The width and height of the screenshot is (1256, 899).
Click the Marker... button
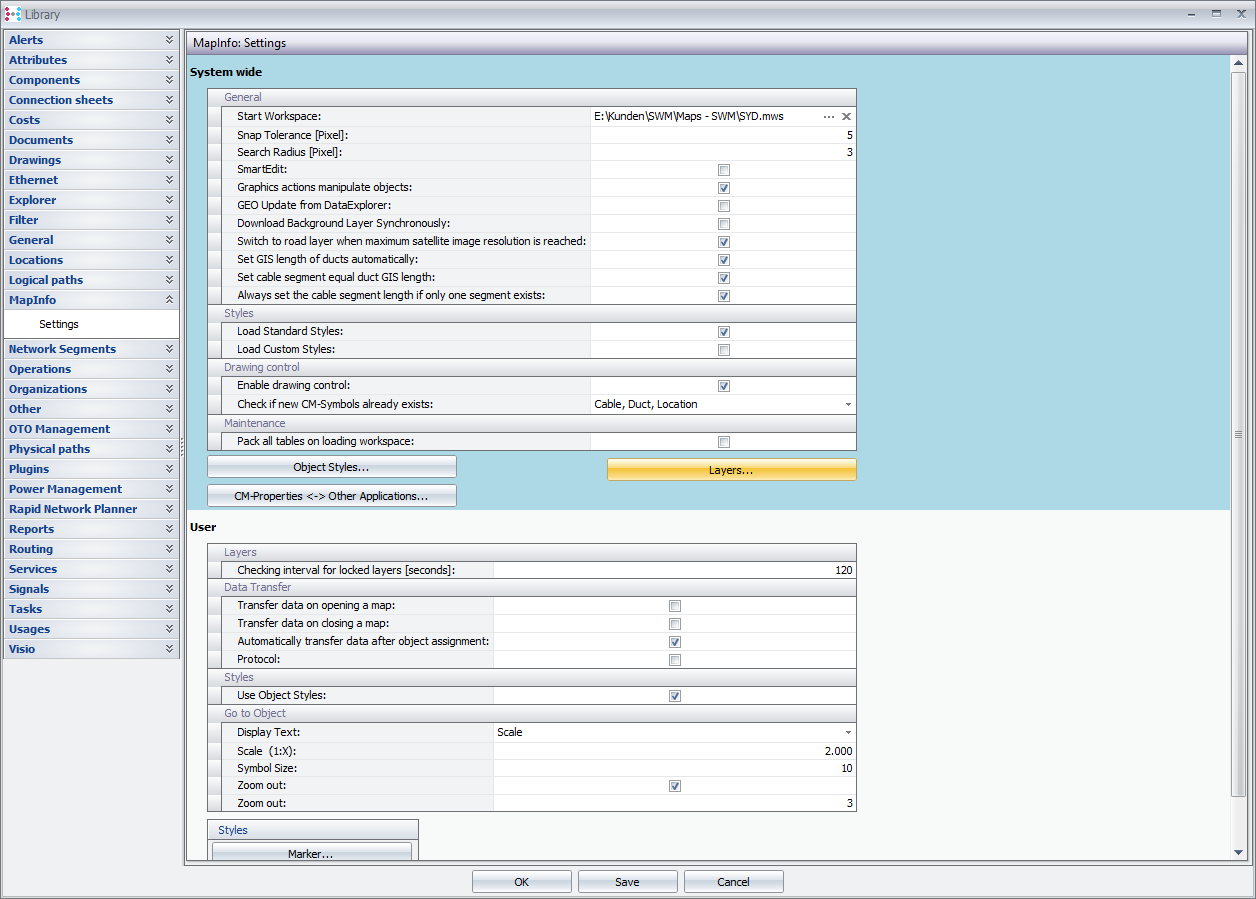point(311,853)
